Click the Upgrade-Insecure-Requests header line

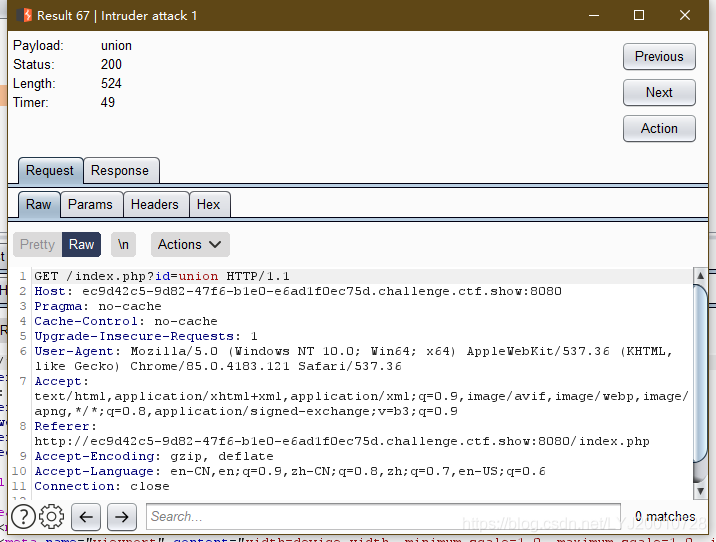click(x=146, y=336)
